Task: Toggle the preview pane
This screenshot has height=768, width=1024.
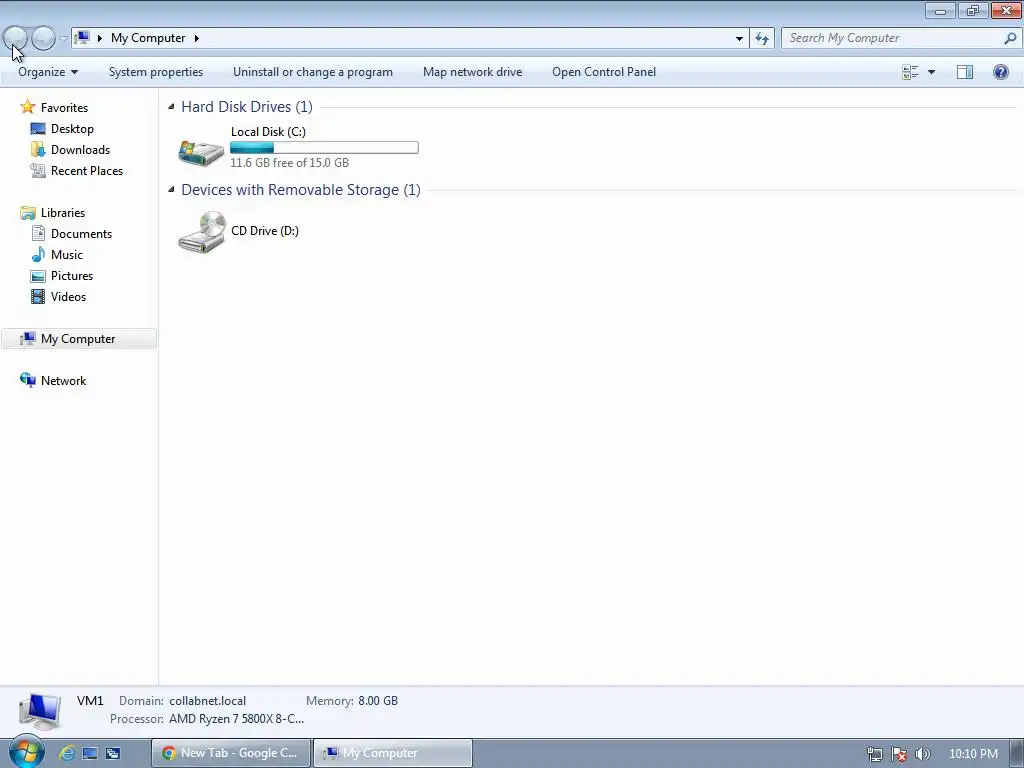Action: tap(965, 72)
